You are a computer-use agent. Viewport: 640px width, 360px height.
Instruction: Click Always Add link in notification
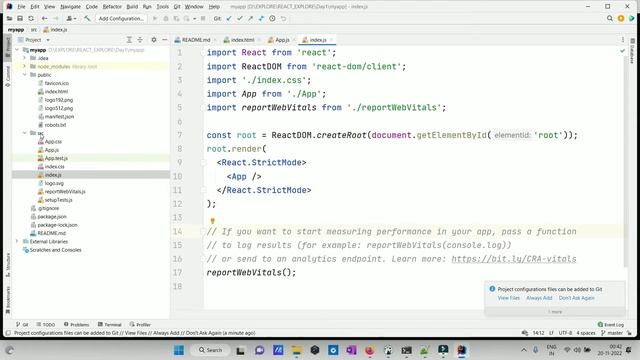[x=539, y=298]
